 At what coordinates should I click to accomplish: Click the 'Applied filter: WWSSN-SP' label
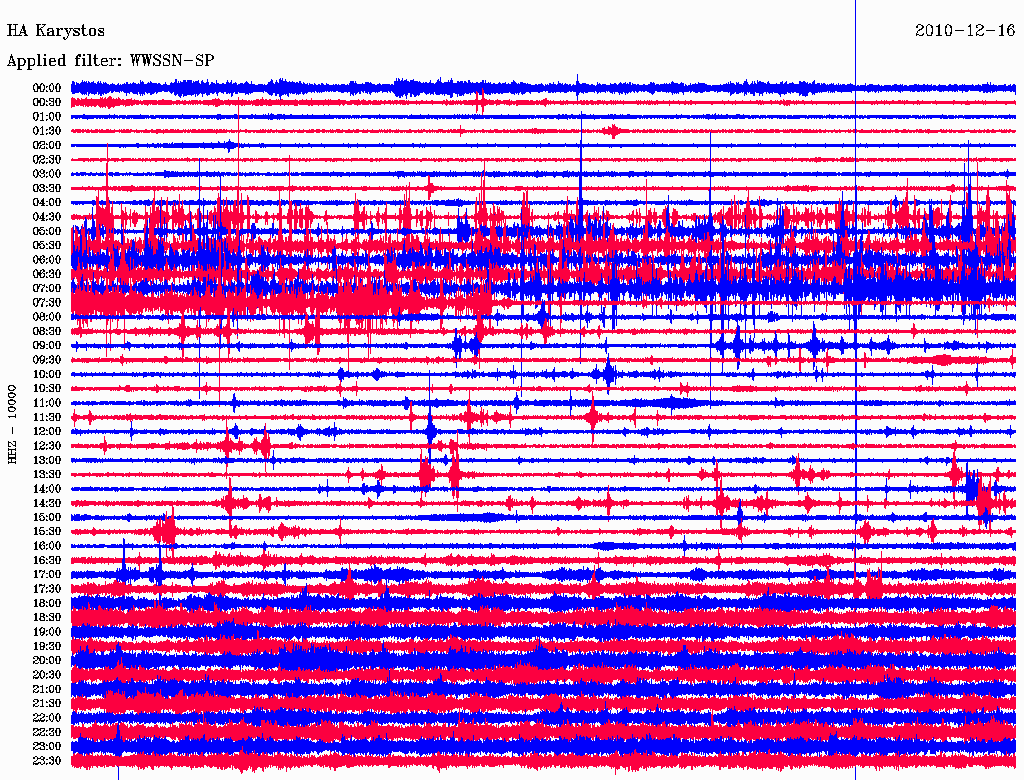pos(110,61)
